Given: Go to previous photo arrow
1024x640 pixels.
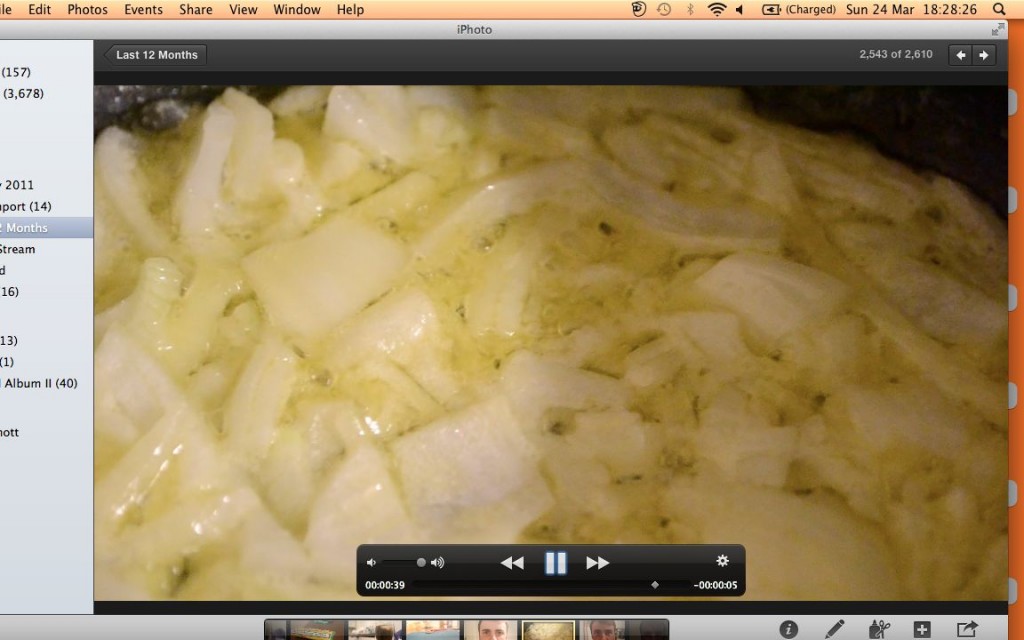Looking at the screenshot, I should coord(961,55).
